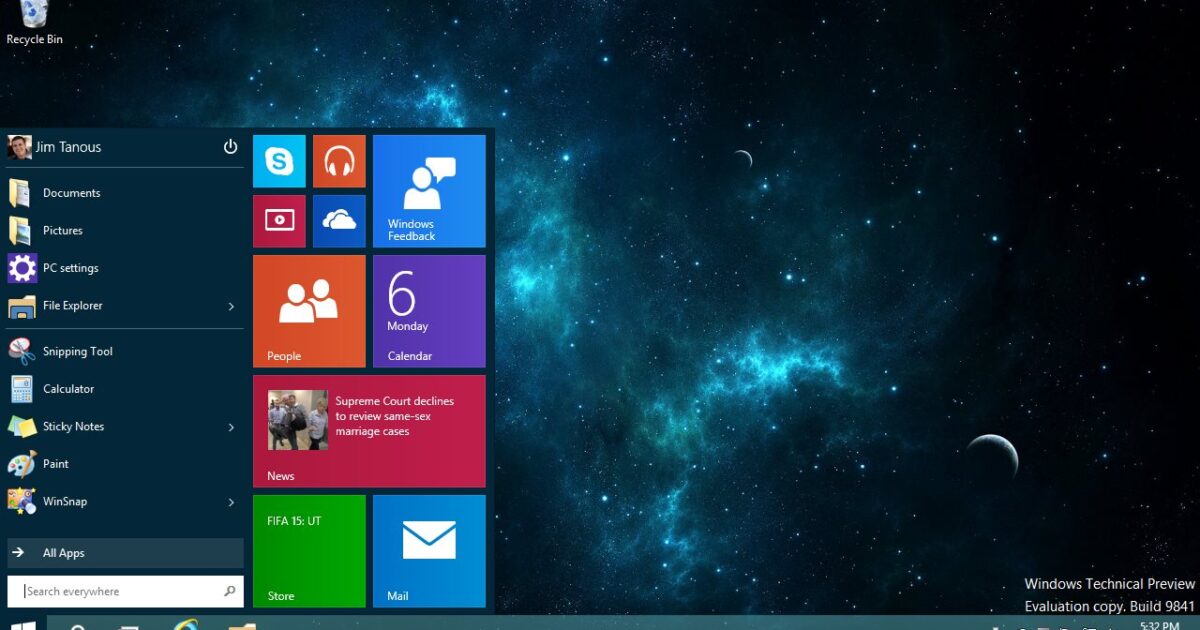
Task: Open the People tile
Action: [x=309, y=311]
